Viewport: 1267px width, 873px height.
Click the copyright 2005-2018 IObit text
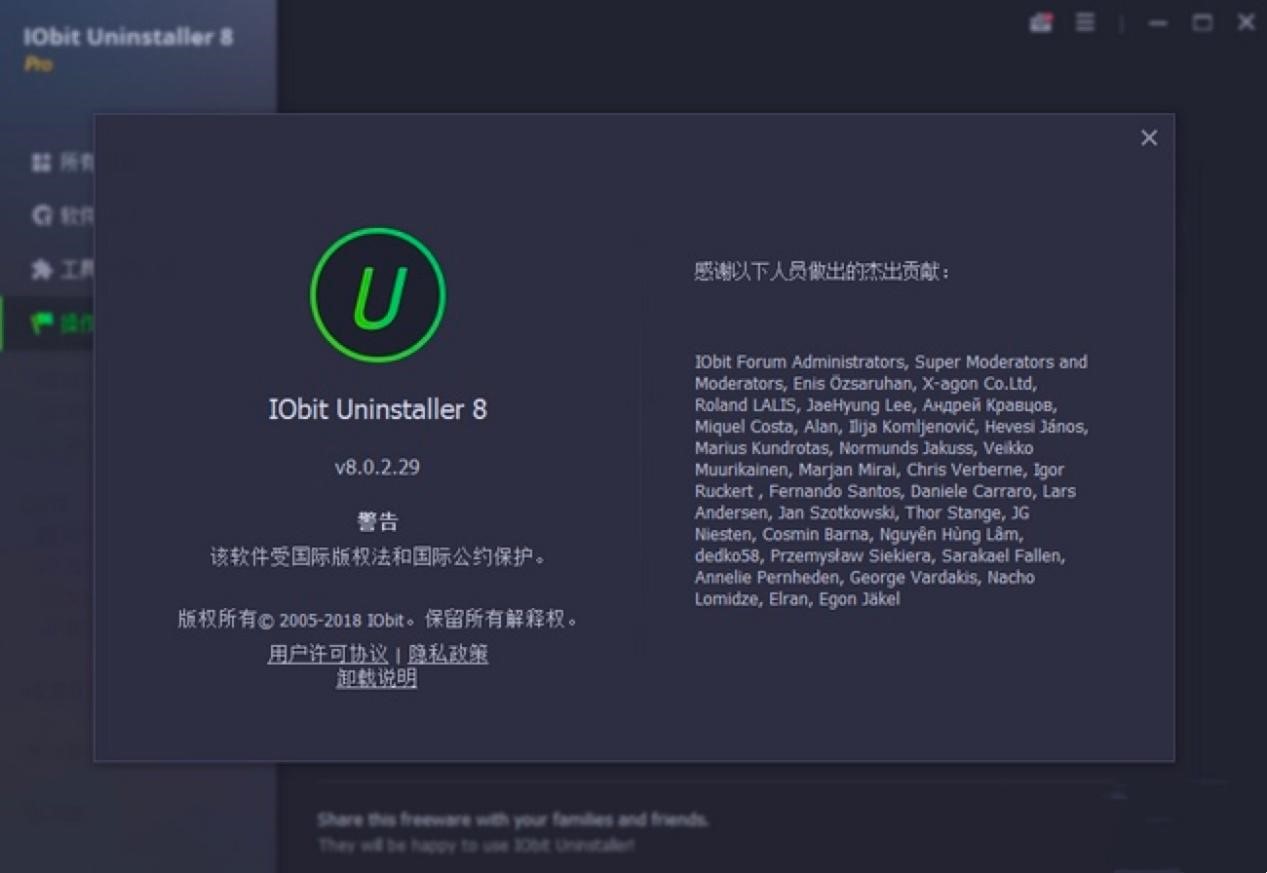pyautogui.click(x=375, y=618)
